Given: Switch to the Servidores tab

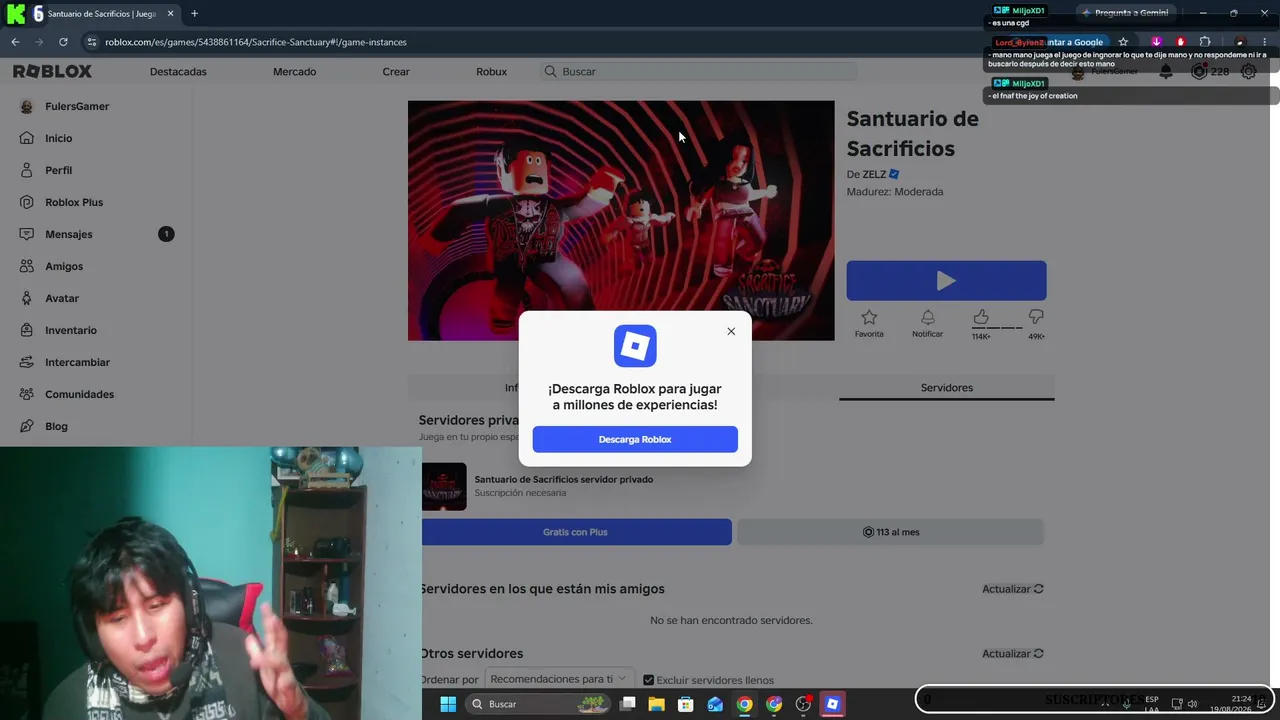Looking at the screenshot, I should 946,388.
